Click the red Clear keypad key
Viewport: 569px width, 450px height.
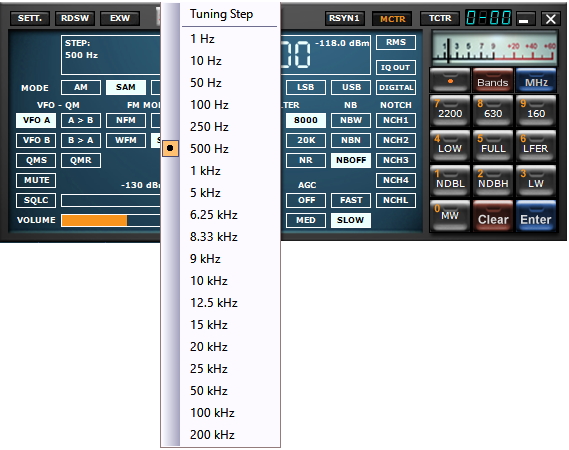coord(493,216)
